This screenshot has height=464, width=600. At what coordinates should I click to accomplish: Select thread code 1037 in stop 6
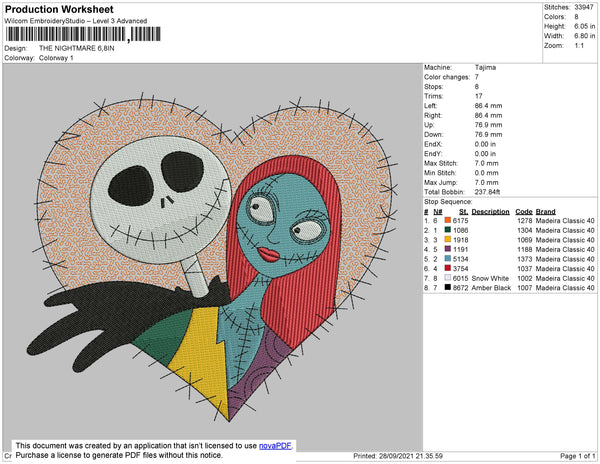tap(525, 269)
